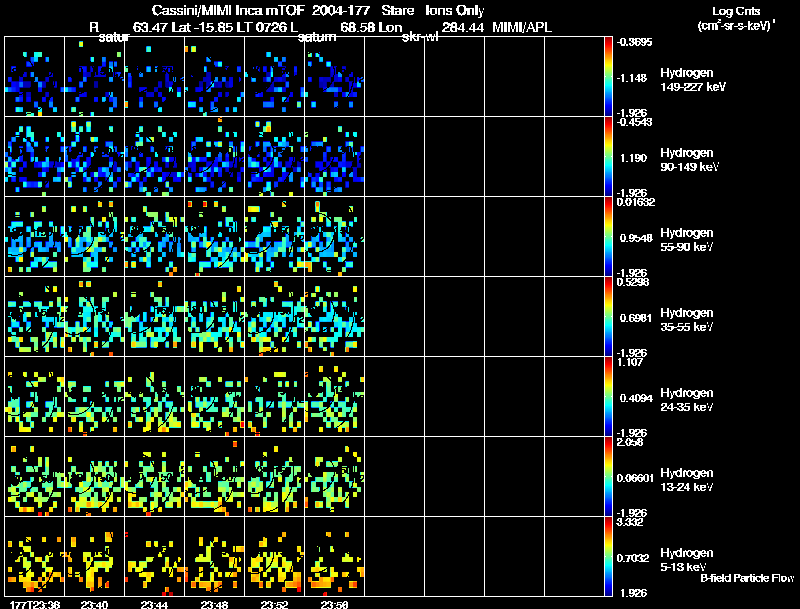View the 24-35 keV panel at 23:36
The image size is (800, 609).
coord(35,397)
